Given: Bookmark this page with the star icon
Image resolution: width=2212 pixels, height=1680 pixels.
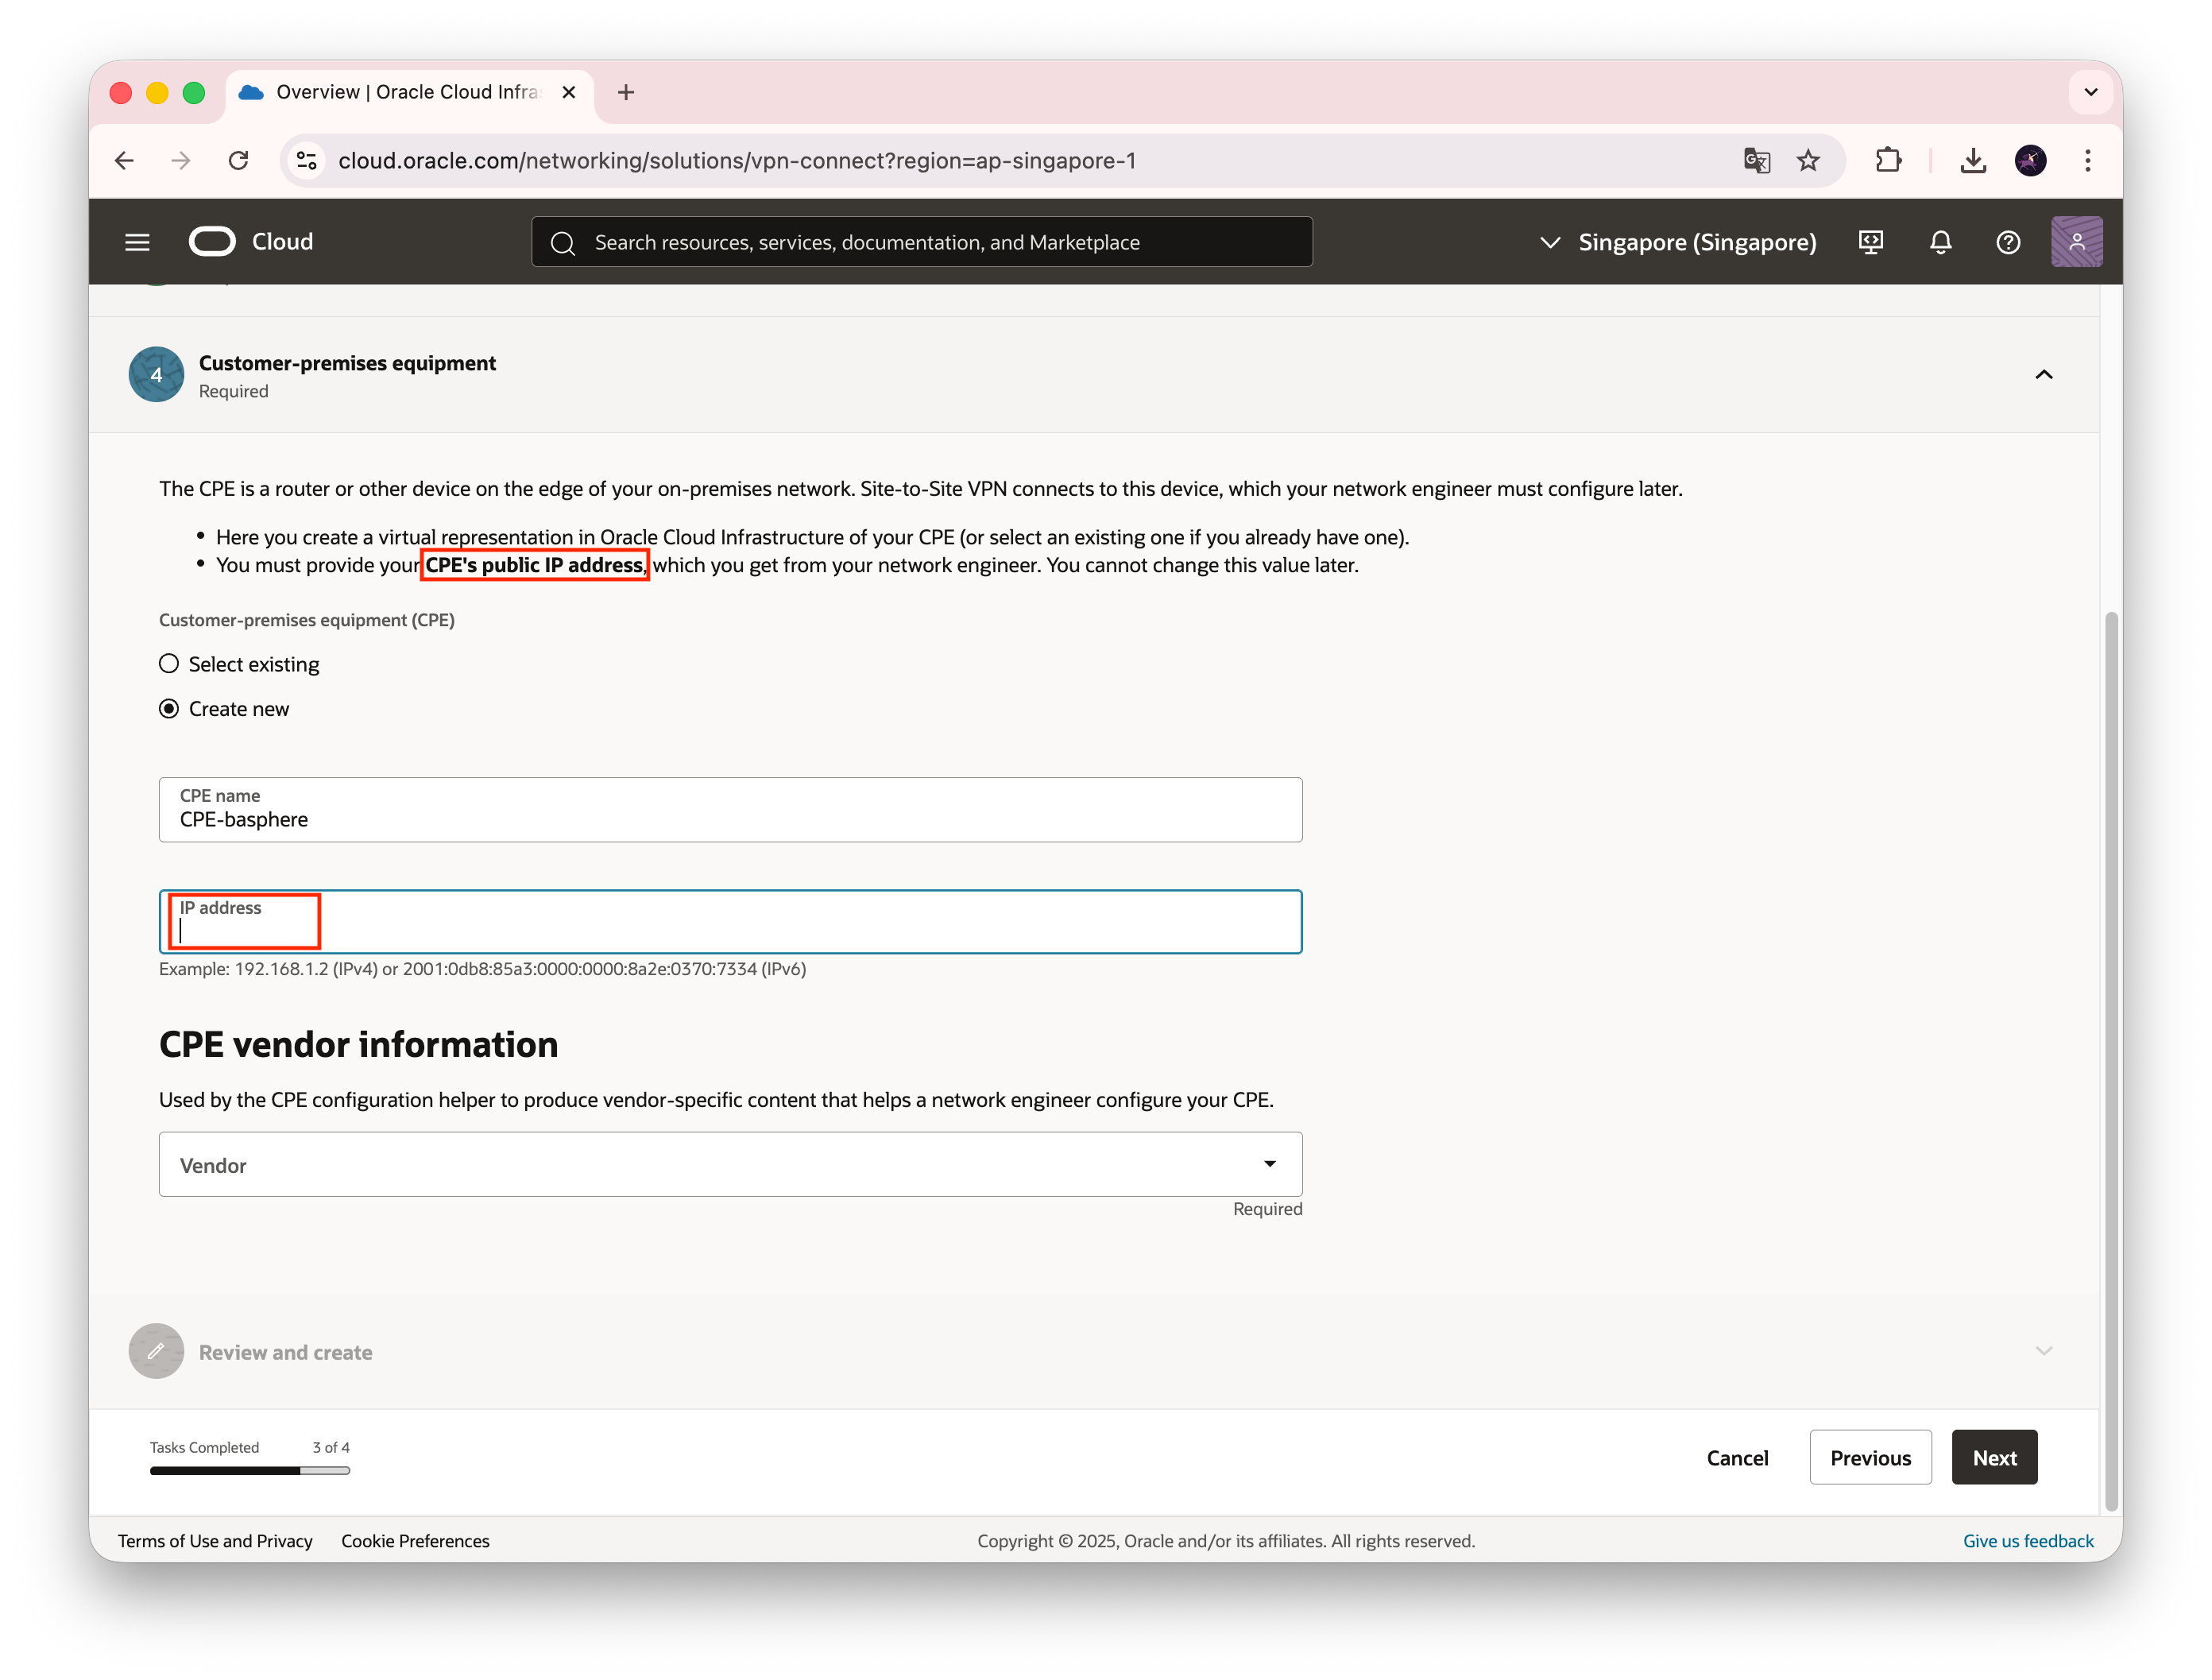Looking at the screenshot, I should 1808,160.
